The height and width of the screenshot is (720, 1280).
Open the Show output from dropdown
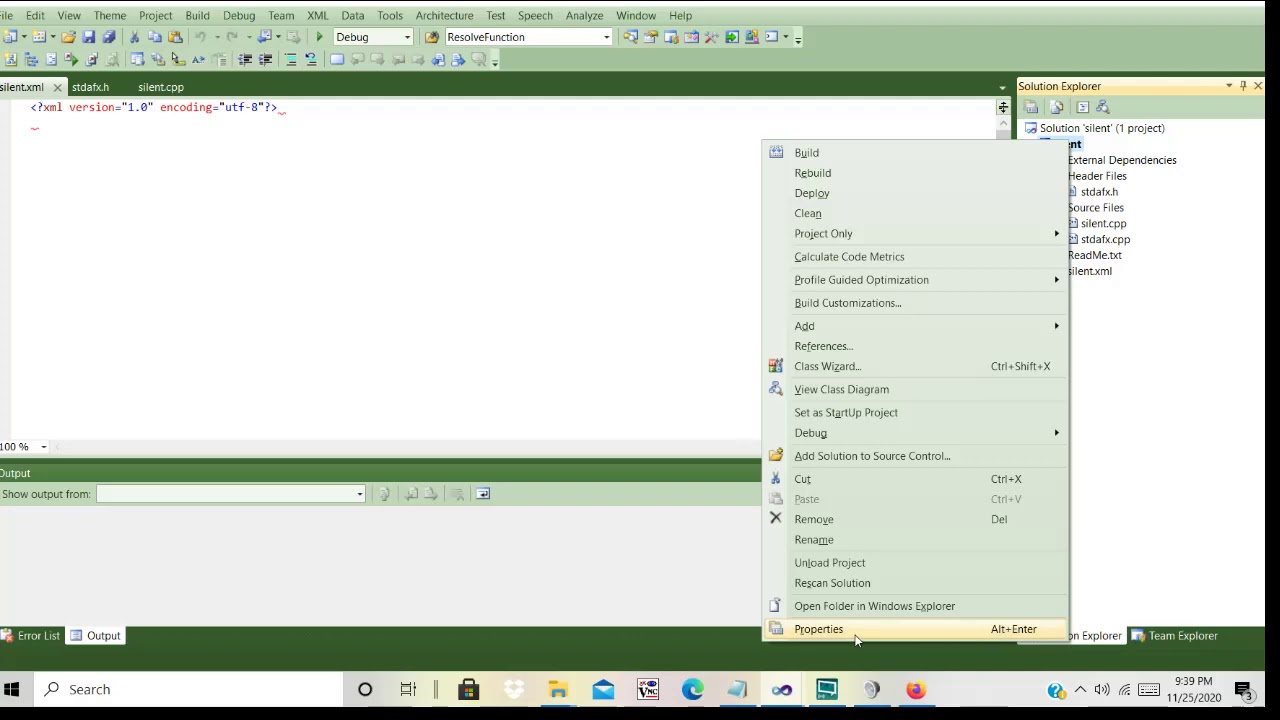(360, 494)
